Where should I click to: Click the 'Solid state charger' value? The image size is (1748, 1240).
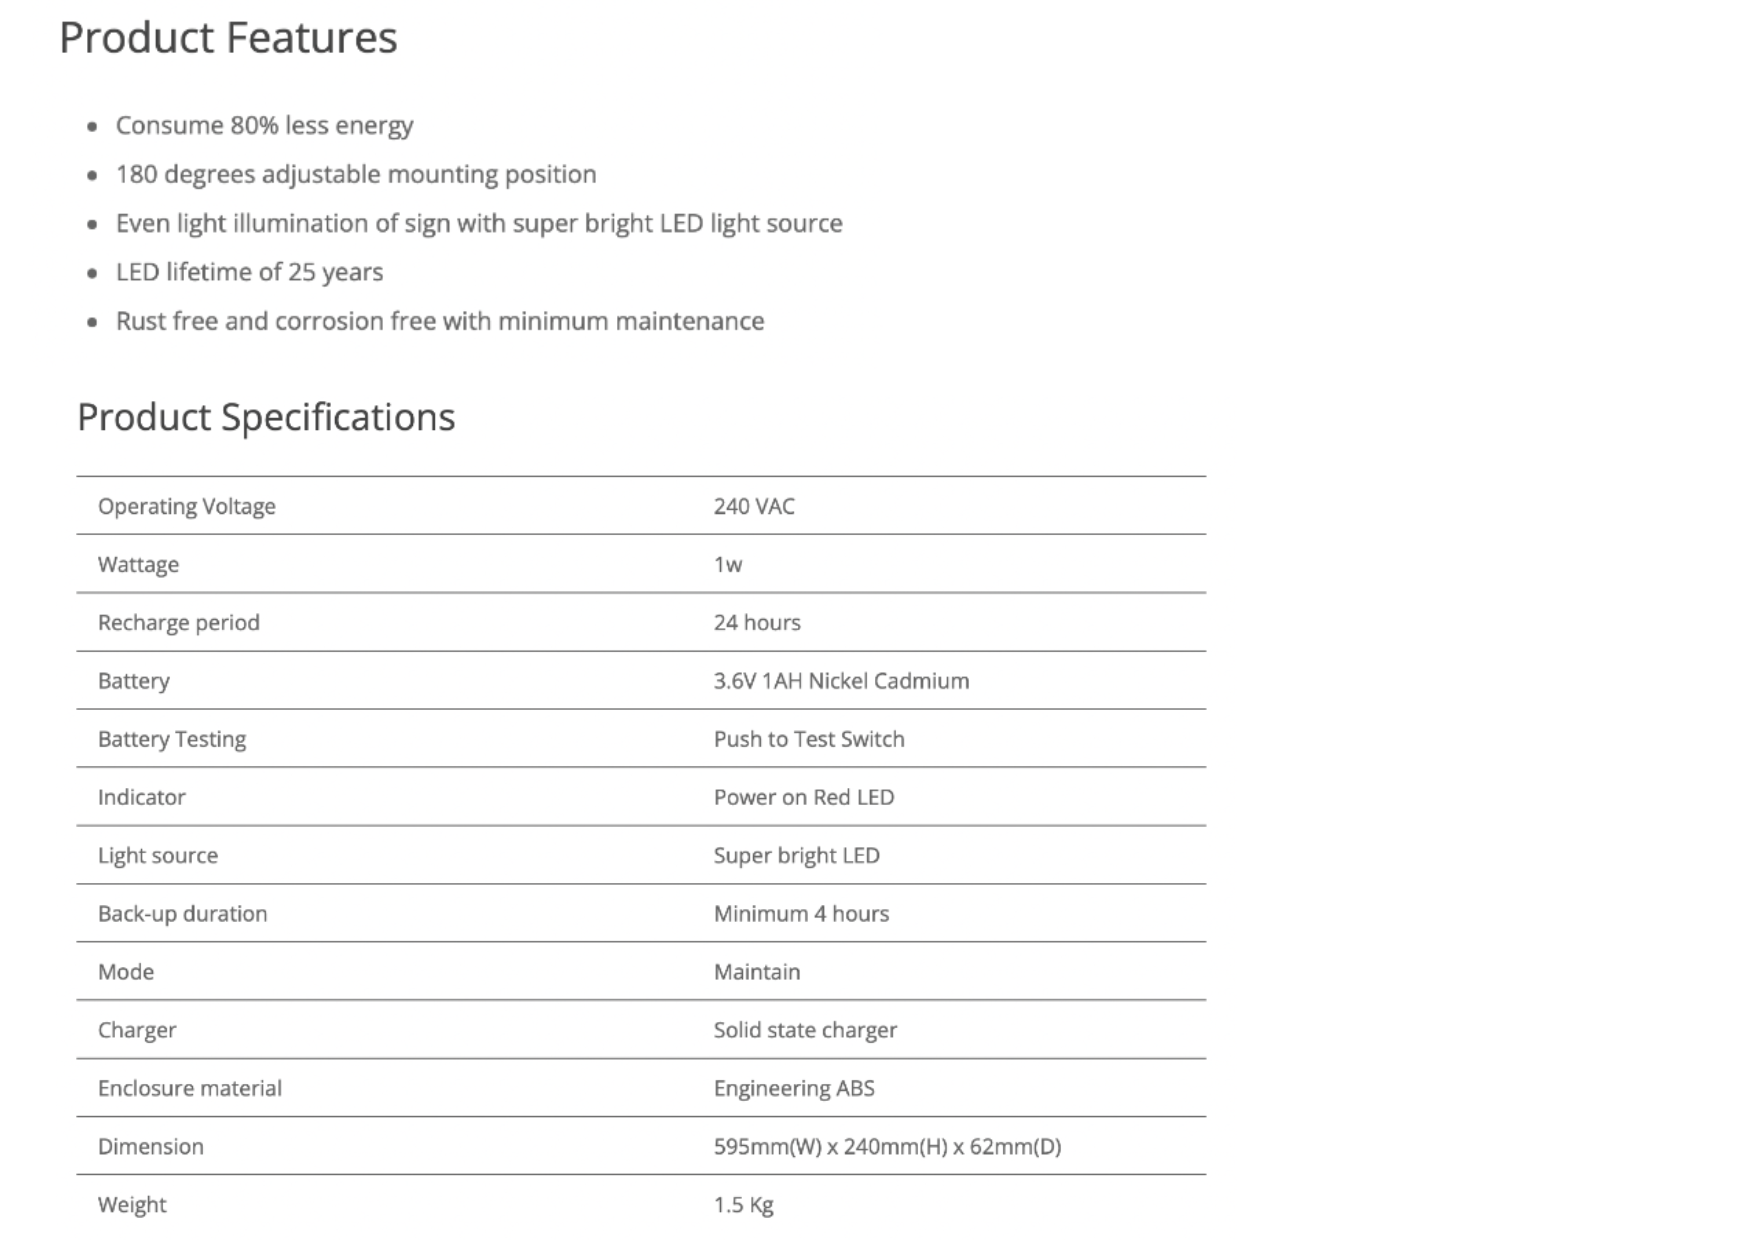click(x=805, y=1030)
